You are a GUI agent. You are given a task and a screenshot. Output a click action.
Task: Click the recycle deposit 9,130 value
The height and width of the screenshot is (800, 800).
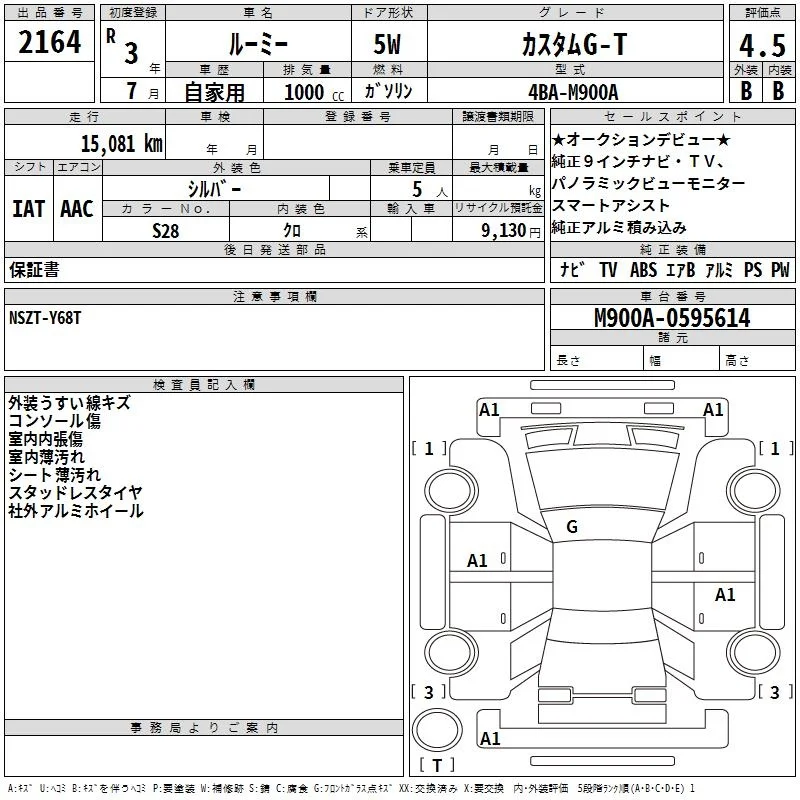[x=504, y=231]
